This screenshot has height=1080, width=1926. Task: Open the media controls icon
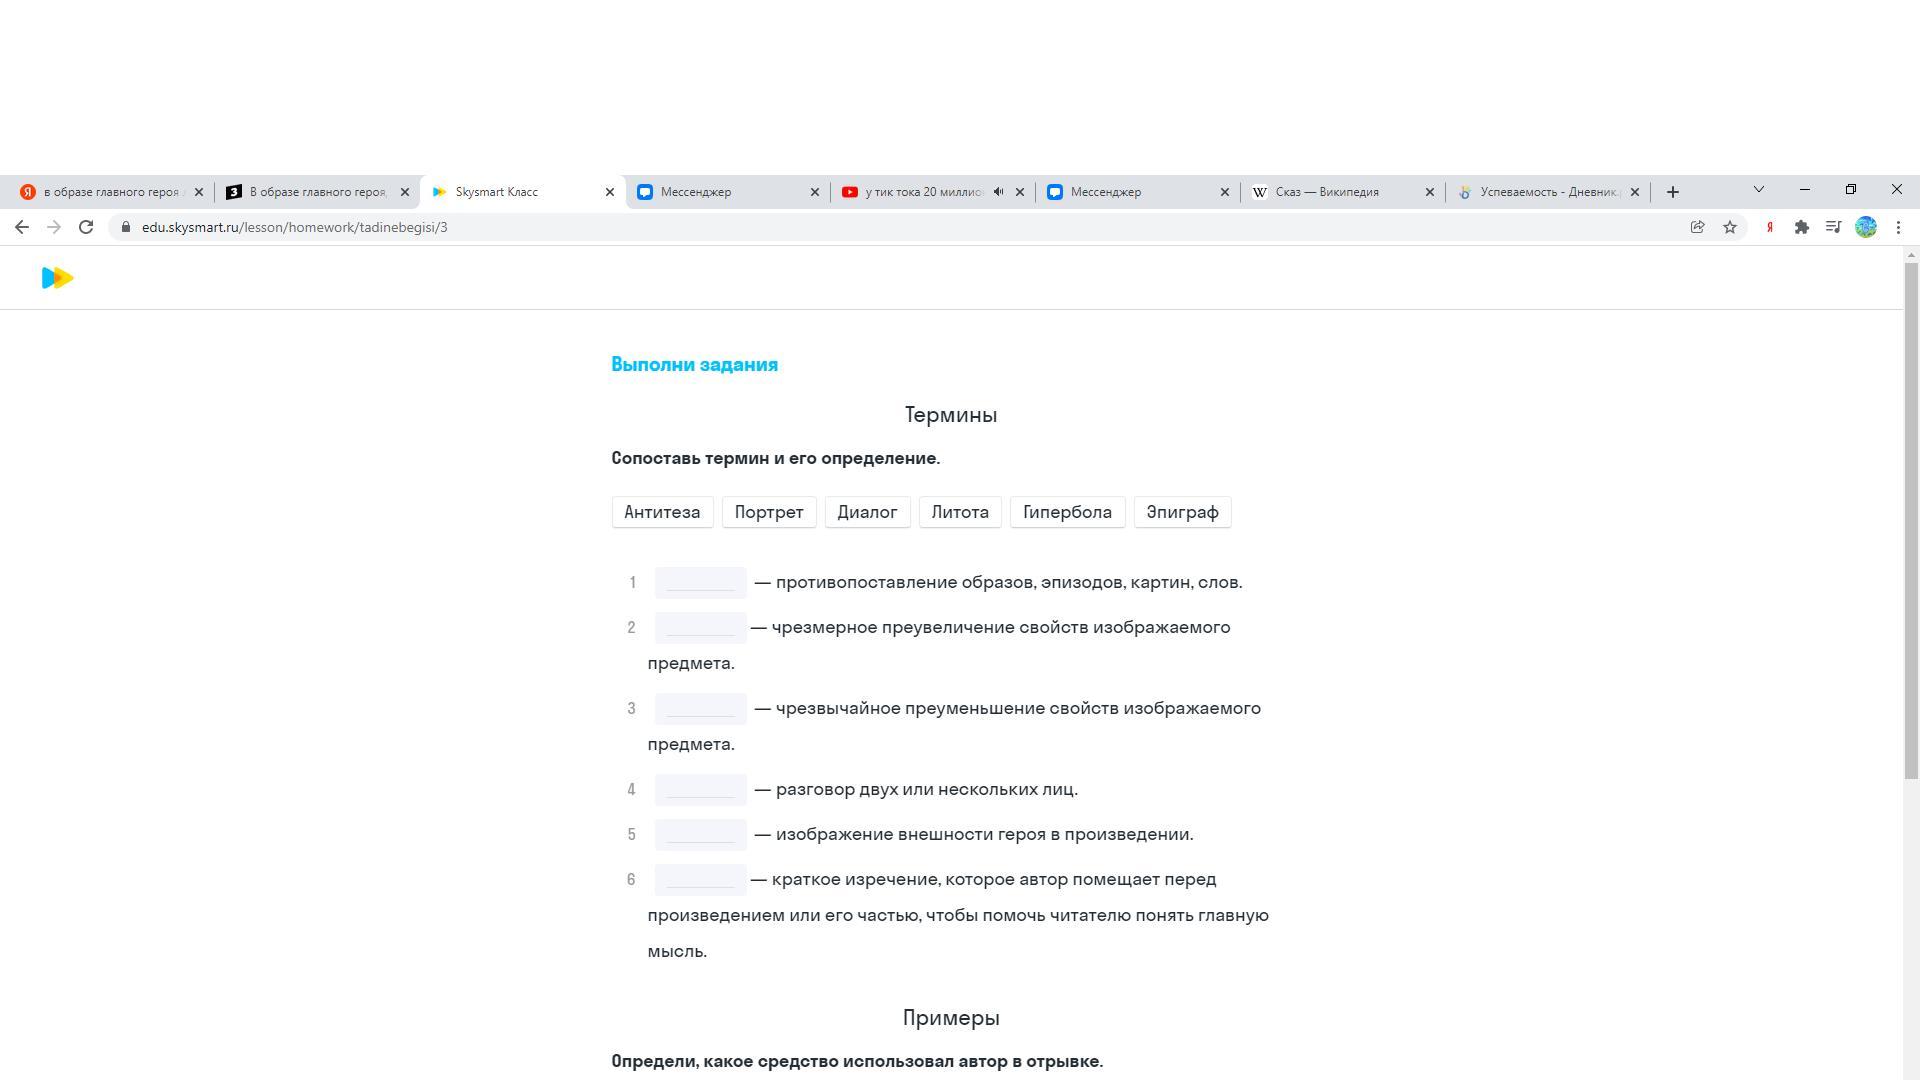tap(1833, 227)
